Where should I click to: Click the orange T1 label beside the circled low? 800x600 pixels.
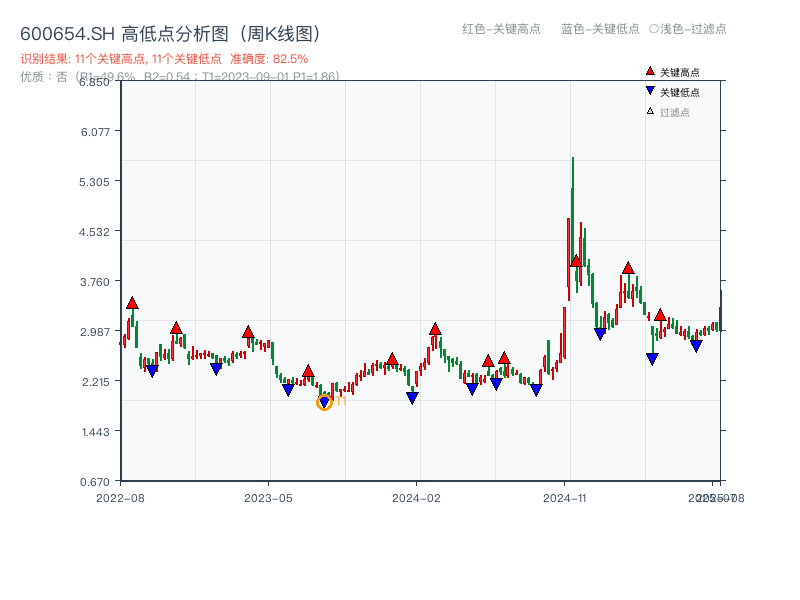tap(341, 401)
